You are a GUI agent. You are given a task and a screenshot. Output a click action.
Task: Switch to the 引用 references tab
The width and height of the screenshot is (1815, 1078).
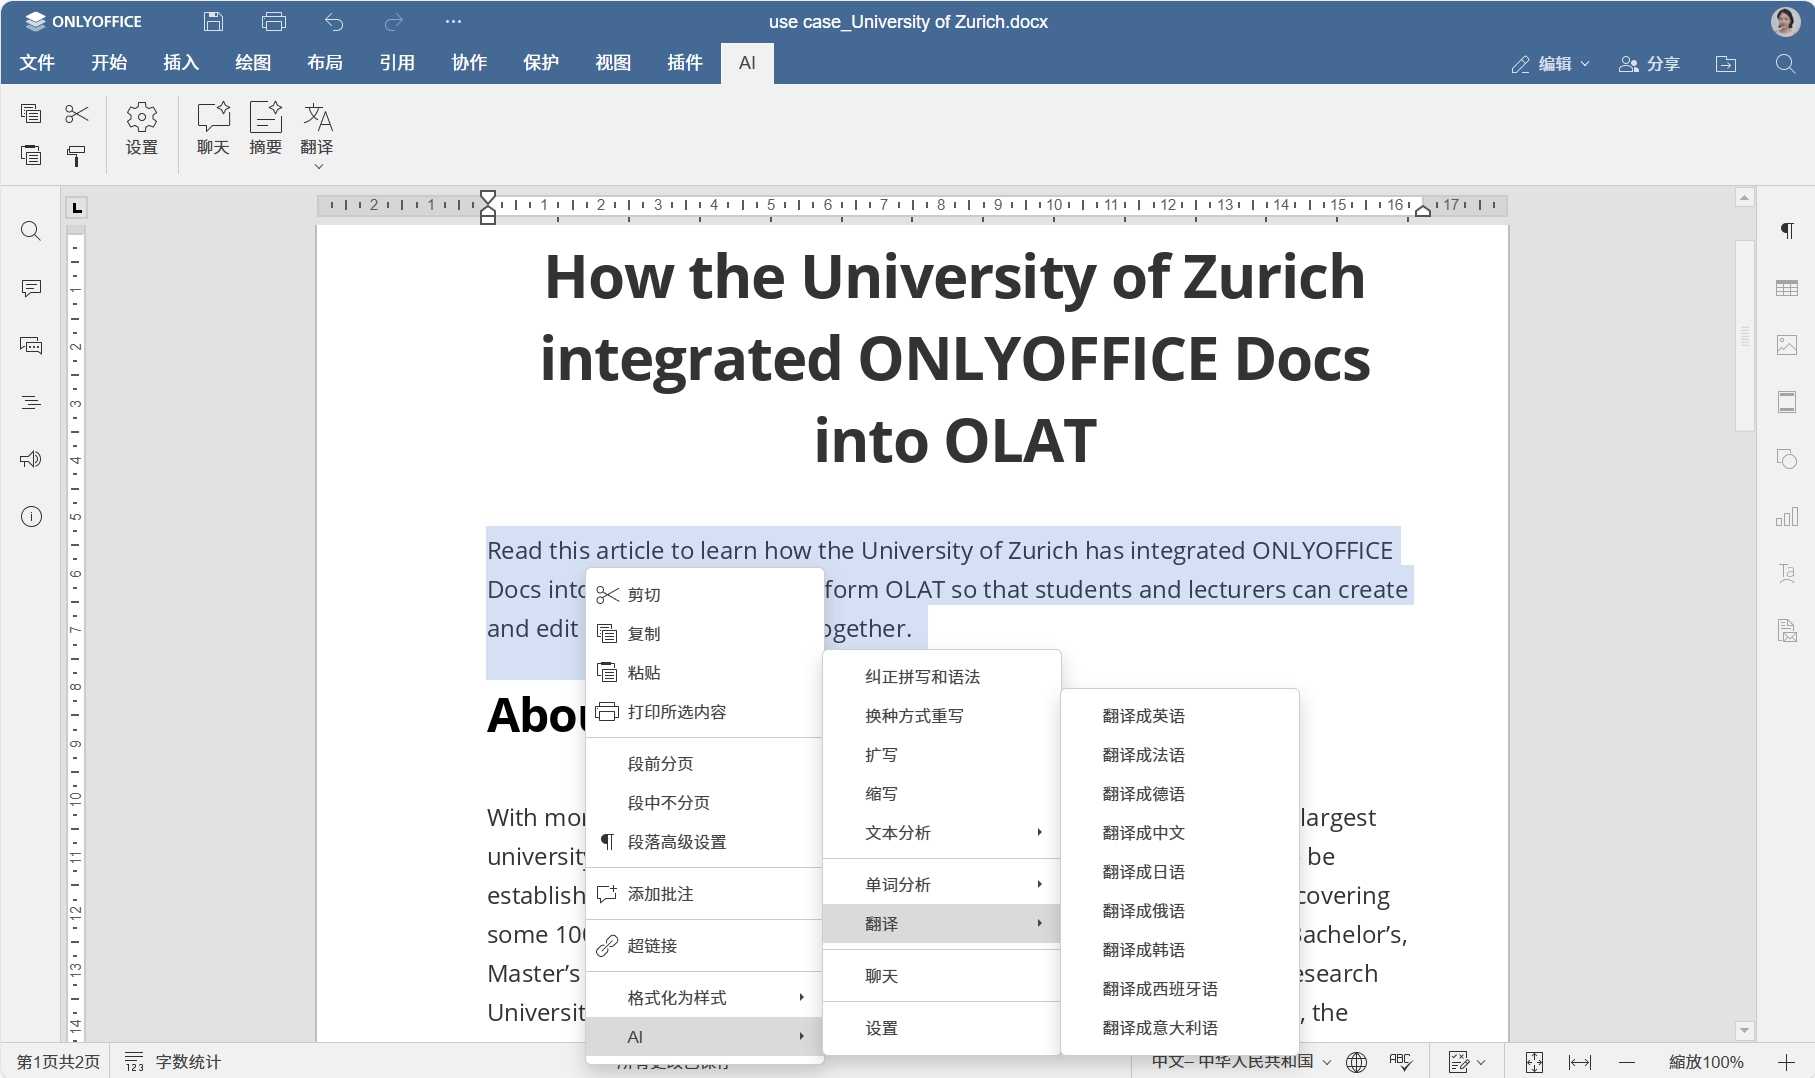(x=397, y=62)
